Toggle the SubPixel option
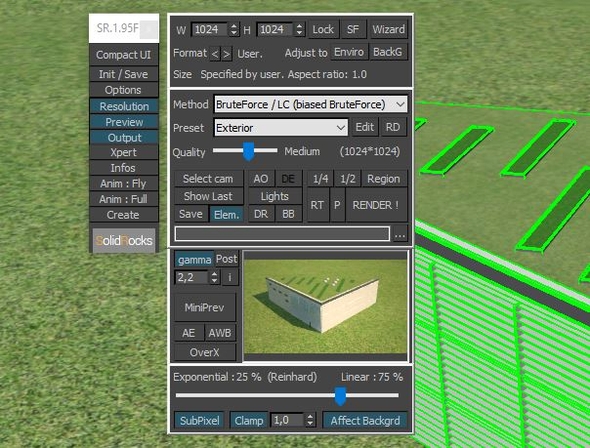The width and height of the screenshot is (590, 448). [x=199, y=420]
